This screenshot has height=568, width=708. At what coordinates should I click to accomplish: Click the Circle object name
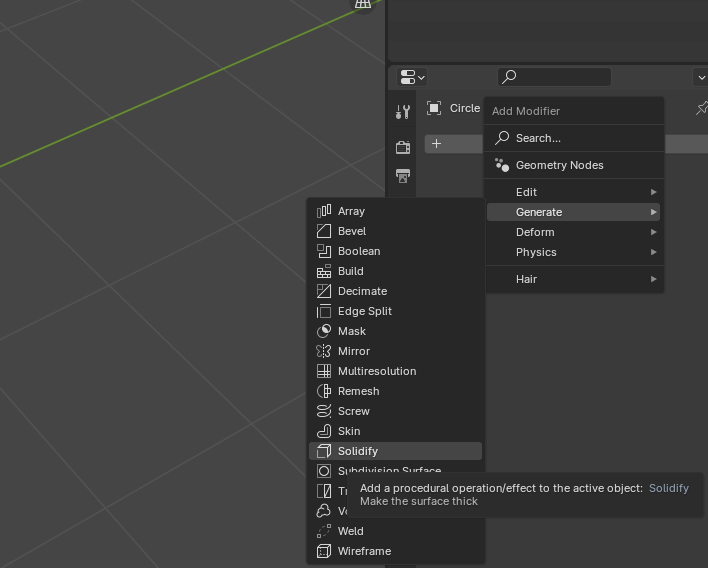[x=465, y=108]
